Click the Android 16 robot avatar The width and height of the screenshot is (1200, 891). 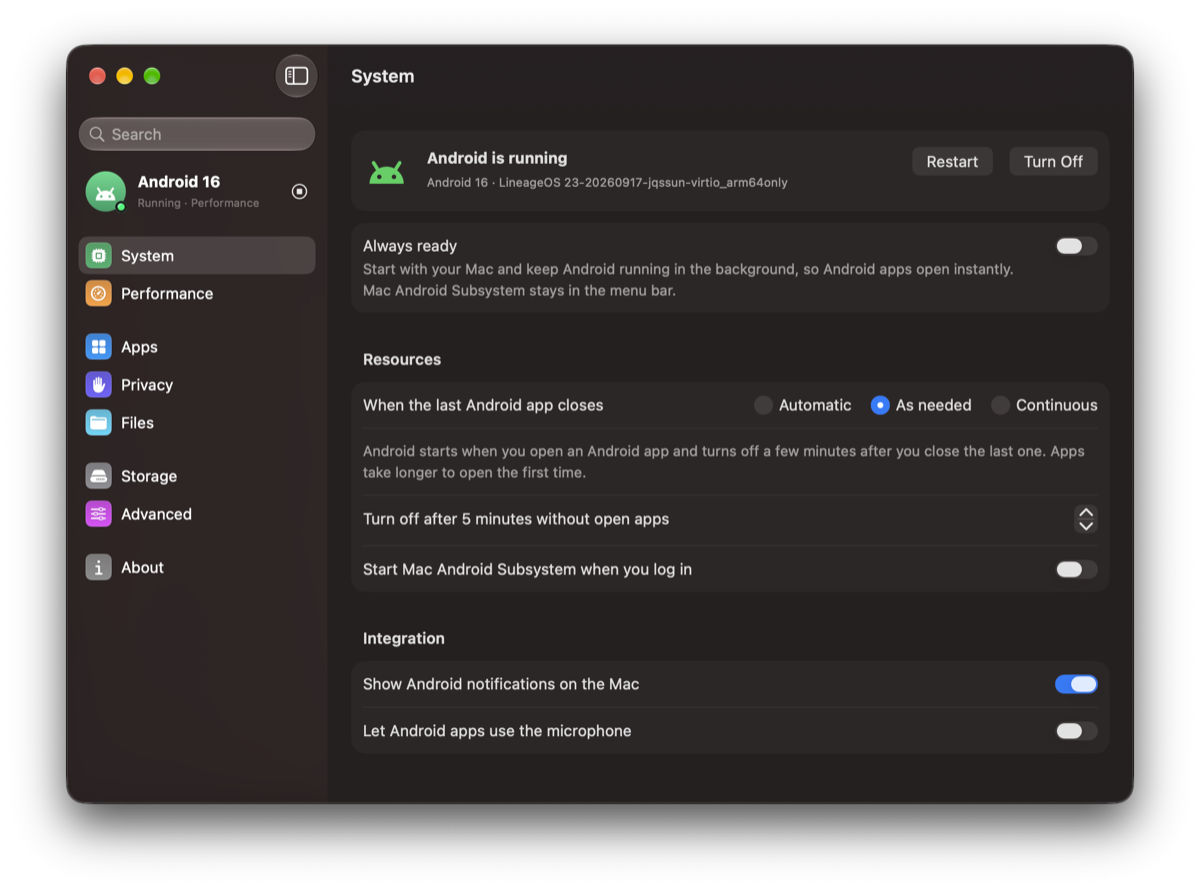tap(106, 191)
